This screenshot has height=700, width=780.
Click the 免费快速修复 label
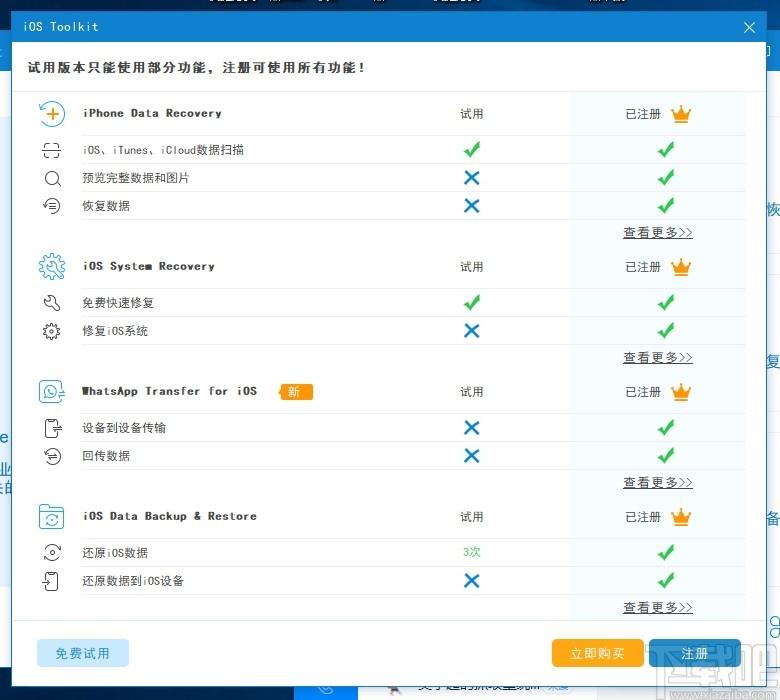118,303
